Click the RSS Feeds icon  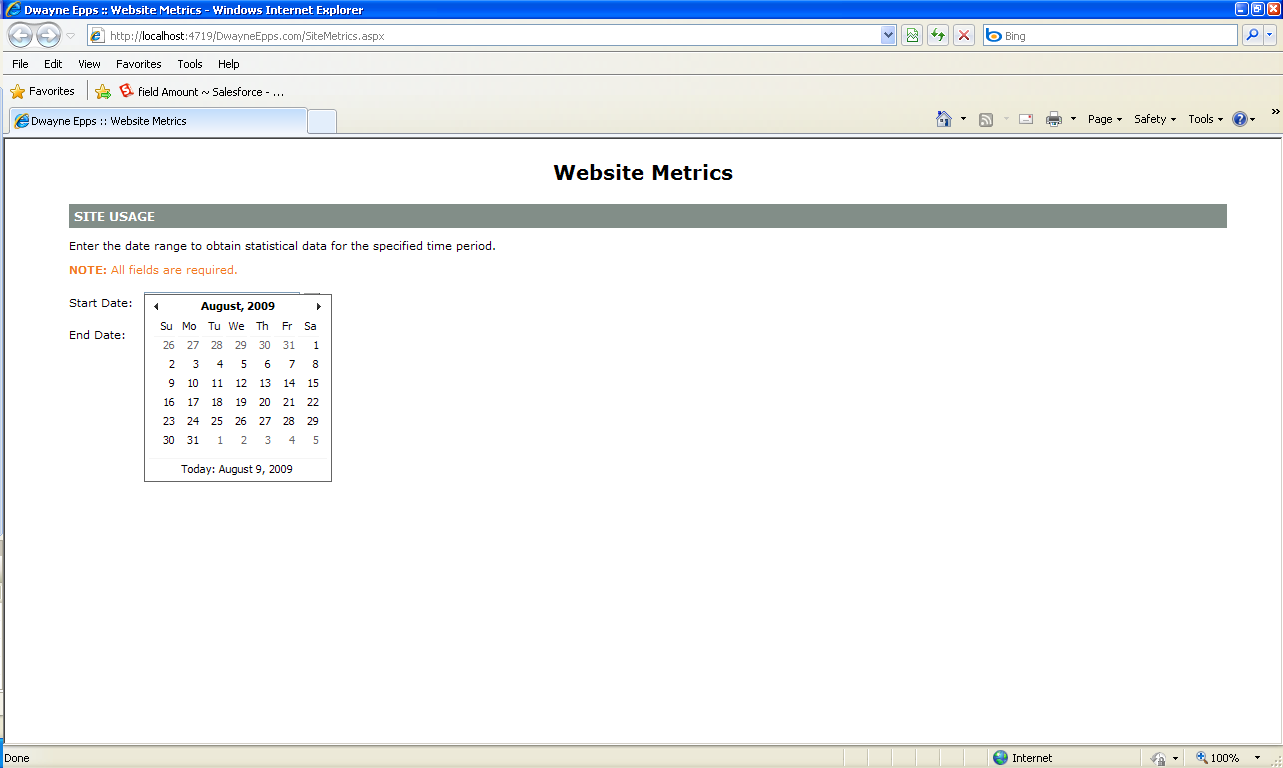(986, 119)
